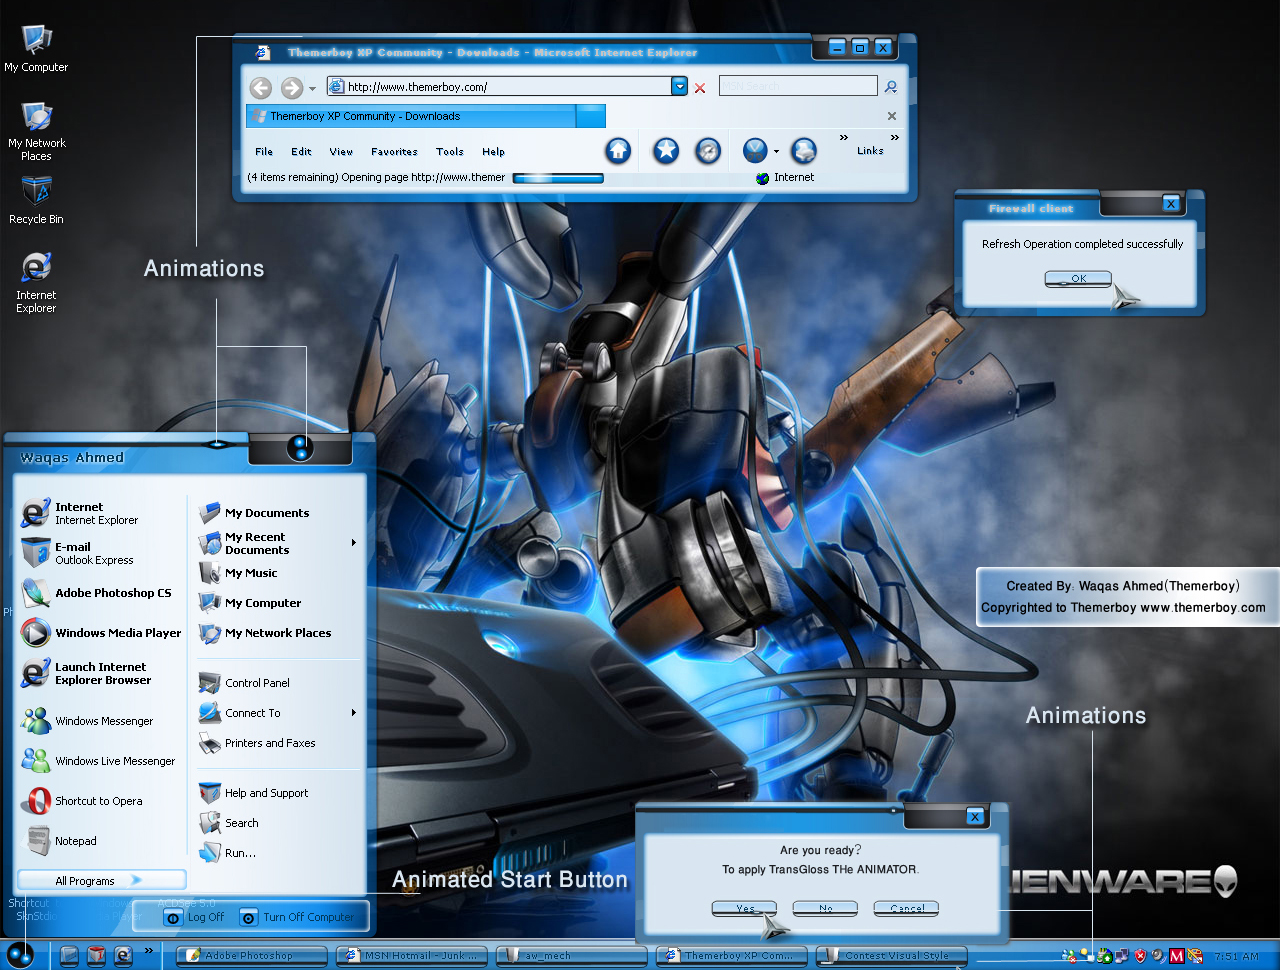The image size is (1280, 970).
Task: Click the glowing orb atop Start menu
Action: coord(300,448)
